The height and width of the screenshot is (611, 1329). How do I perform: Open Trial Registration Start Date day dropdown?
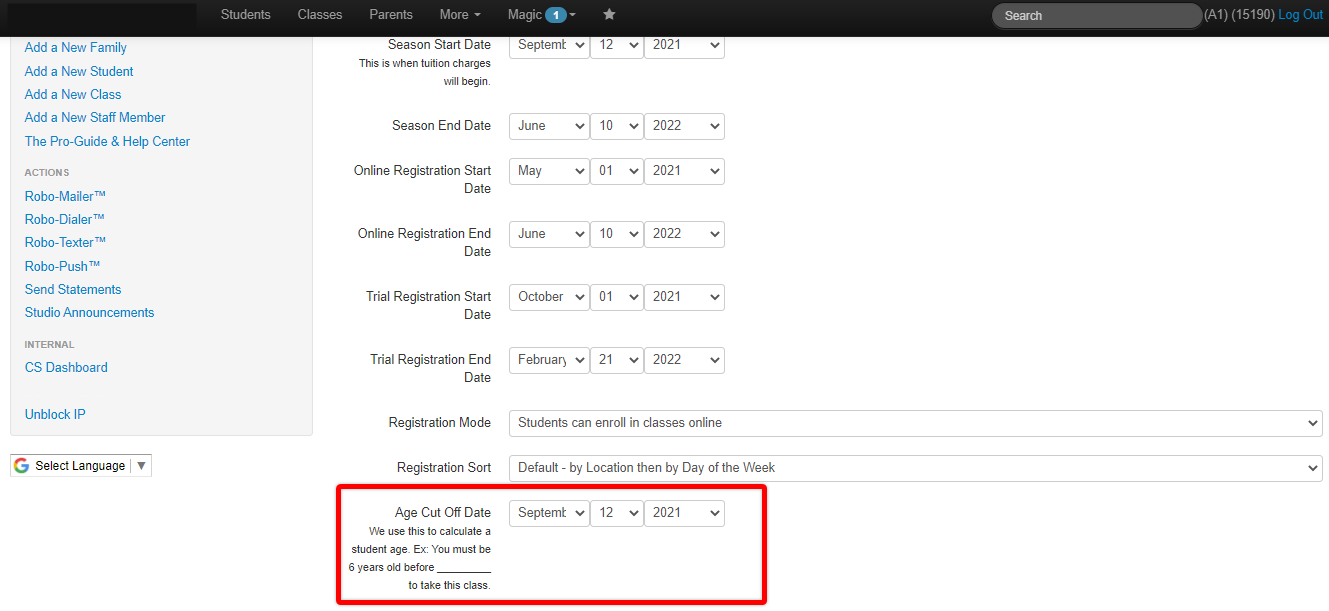click(617, 297)
